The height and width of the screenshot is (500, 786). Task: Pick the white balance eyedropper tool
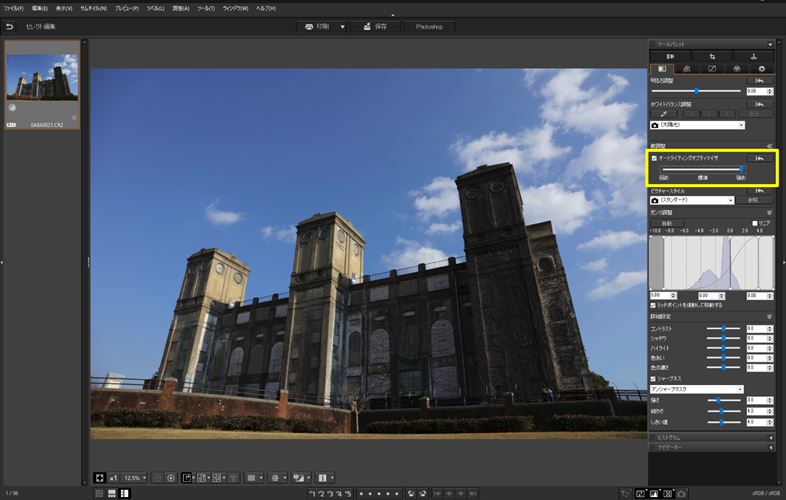tap(664, 114)
